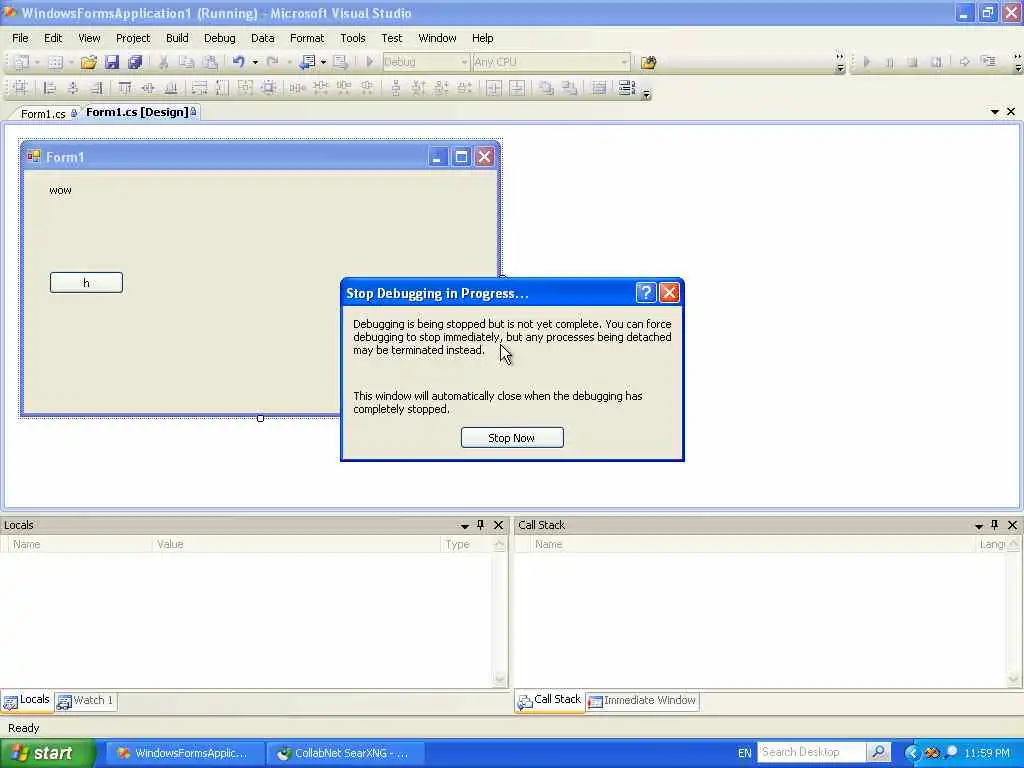Open the Project menu

tap(133, 38)
